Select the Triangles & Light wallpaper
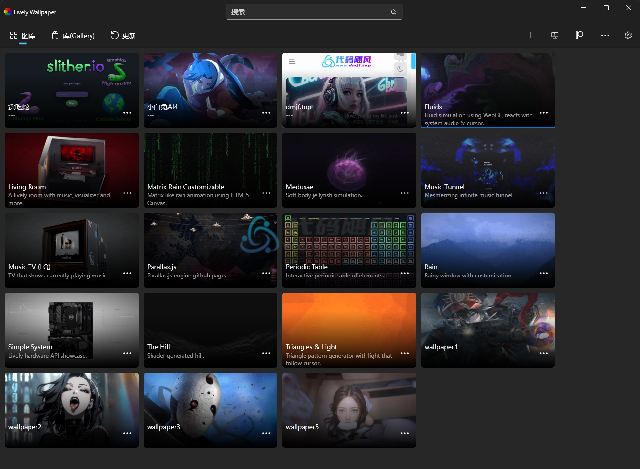Image resolution: width=640 pixels, height=469 pixels. tap(349, 330)
